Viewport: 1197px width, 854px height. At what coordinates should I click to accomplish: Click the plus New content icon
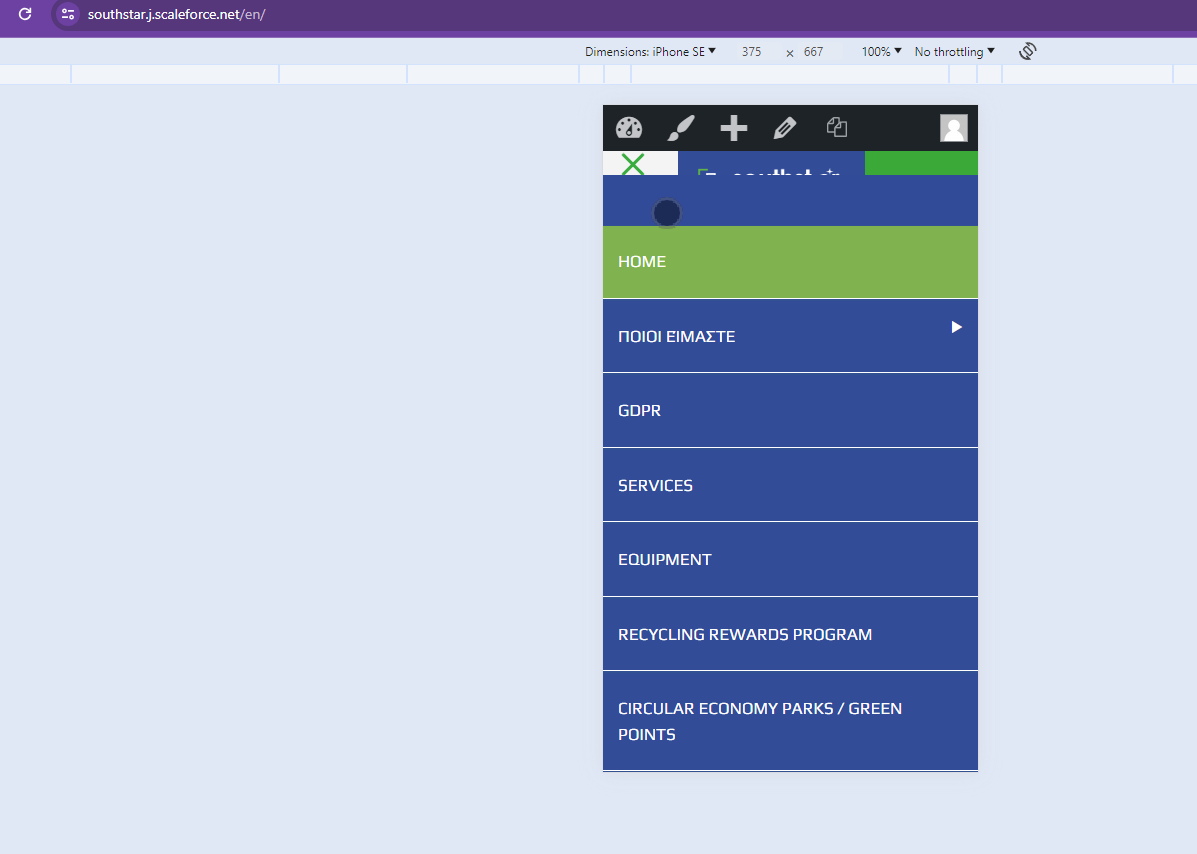point(734,127)
